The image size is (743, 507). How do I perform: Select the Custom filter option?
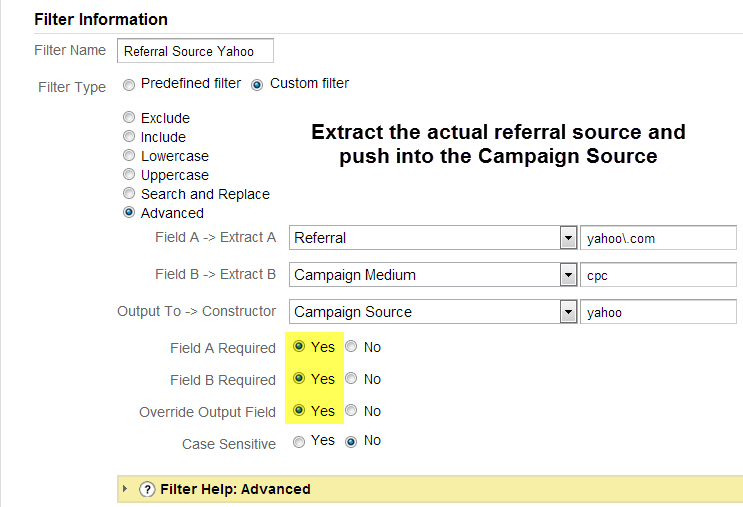(x=257, y=85)
